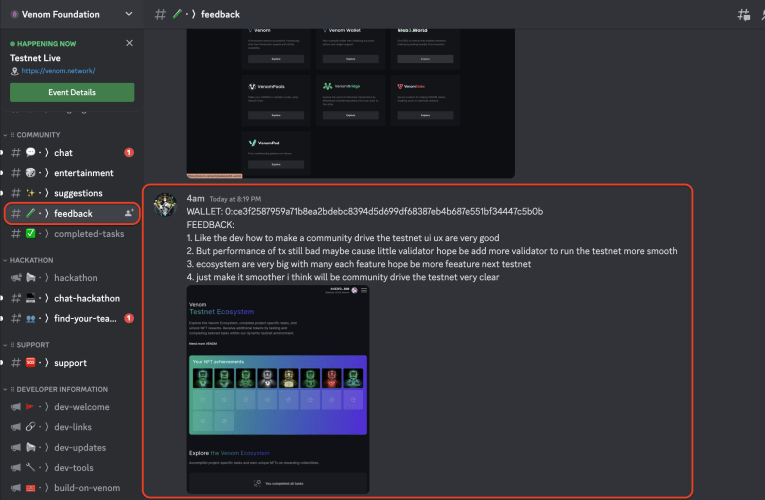This screenshot has height=500, width=765.
Task: Click the chat channel unread badge
Action: tap(129, 153)
